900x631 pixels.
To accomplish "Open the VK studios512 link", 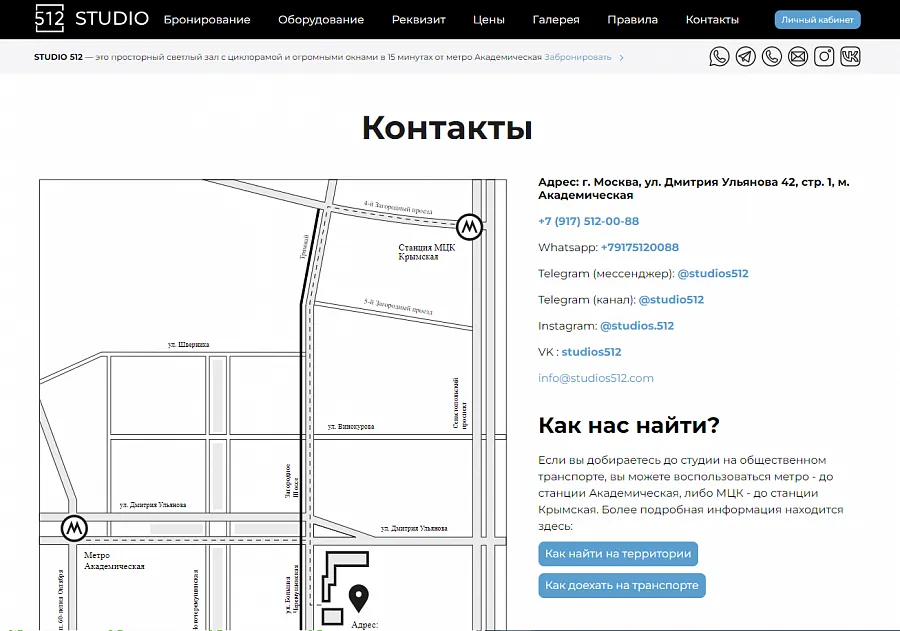I will pos(591,352).
